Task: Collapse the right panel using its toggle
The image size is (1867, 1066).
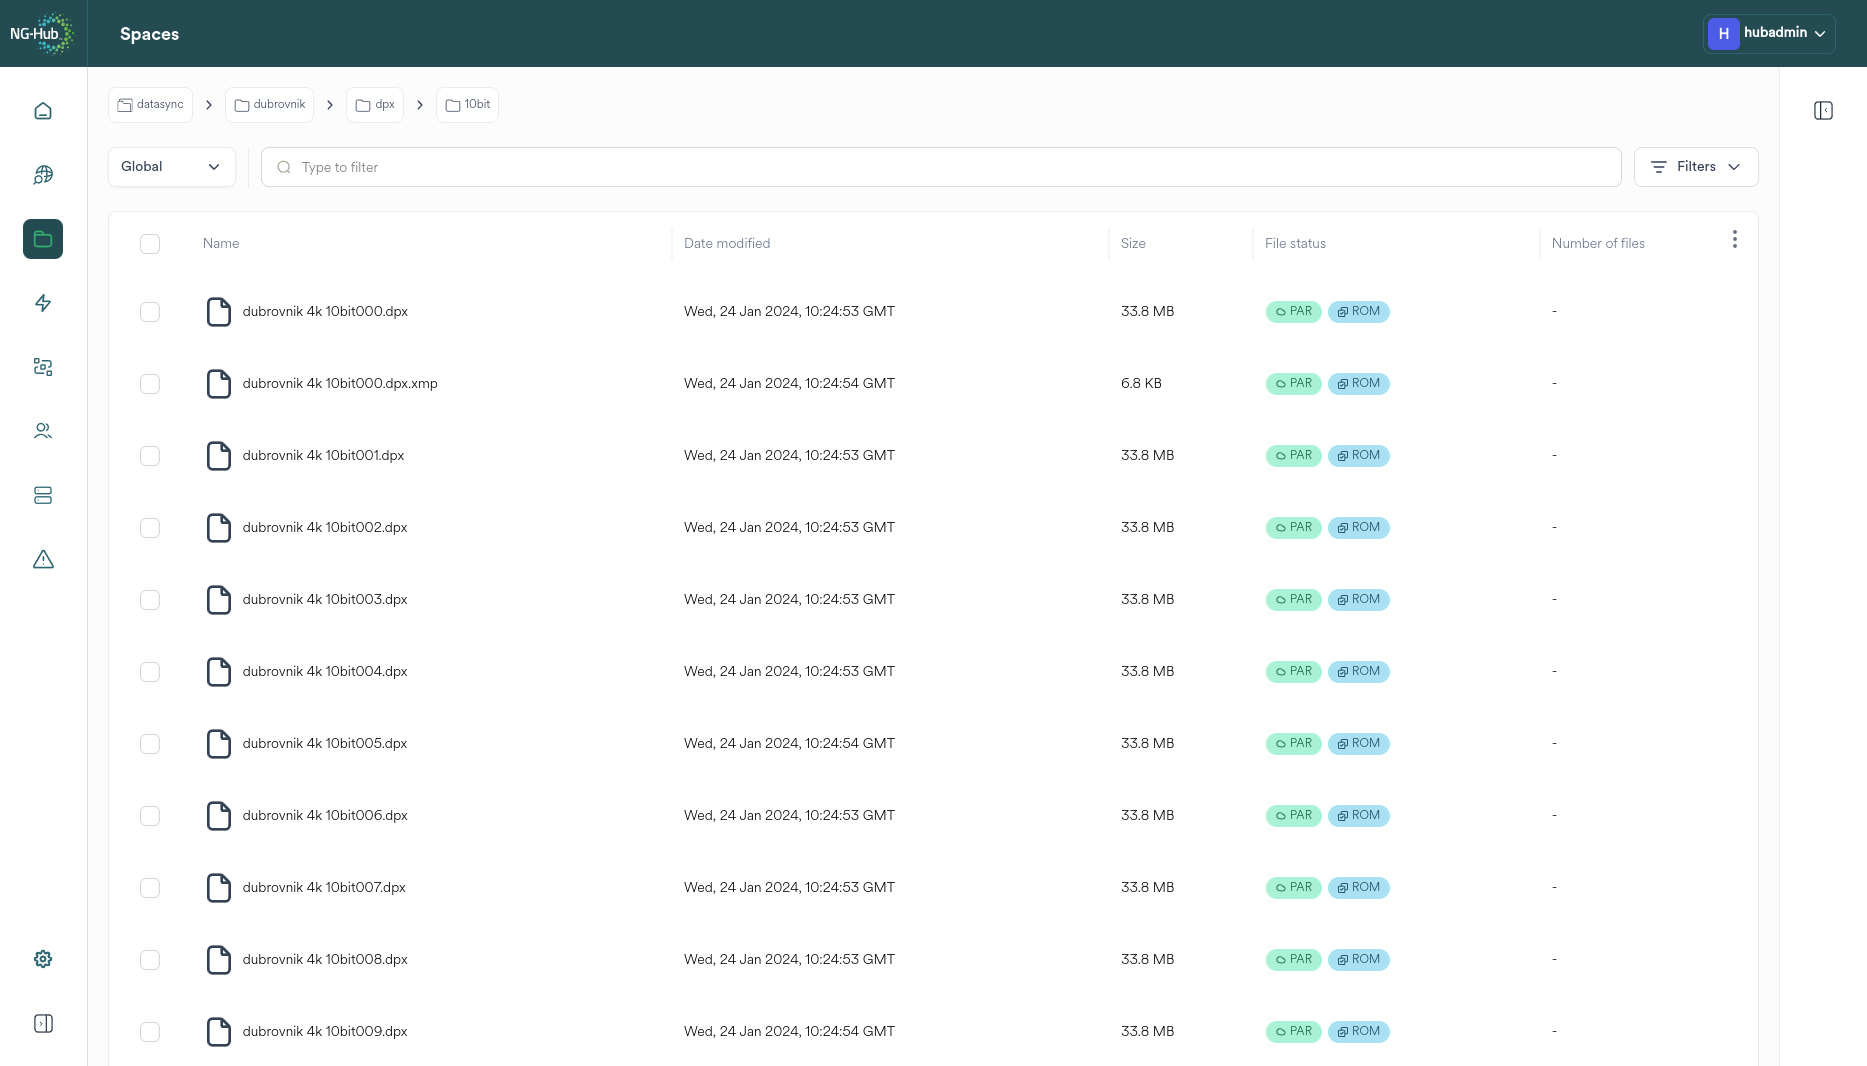Action: 1823,110
